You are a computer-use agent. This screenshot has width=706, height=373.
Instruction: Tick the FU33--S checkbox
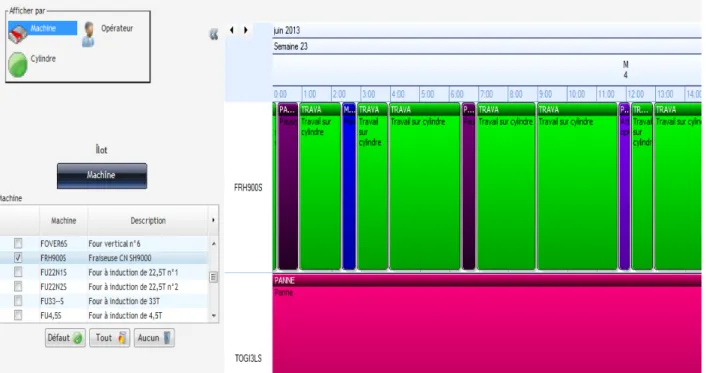tap(18, 300)
